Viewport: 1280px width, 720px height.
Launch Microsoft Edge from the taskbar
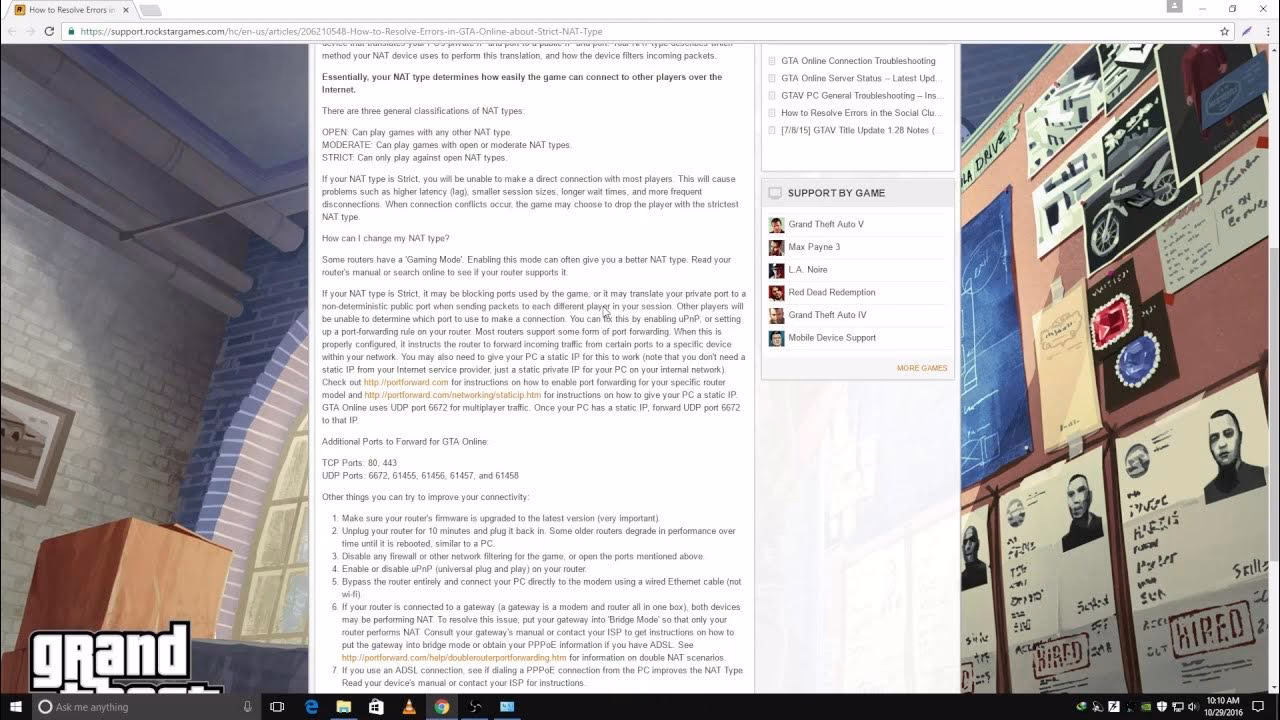click(311, 707)
